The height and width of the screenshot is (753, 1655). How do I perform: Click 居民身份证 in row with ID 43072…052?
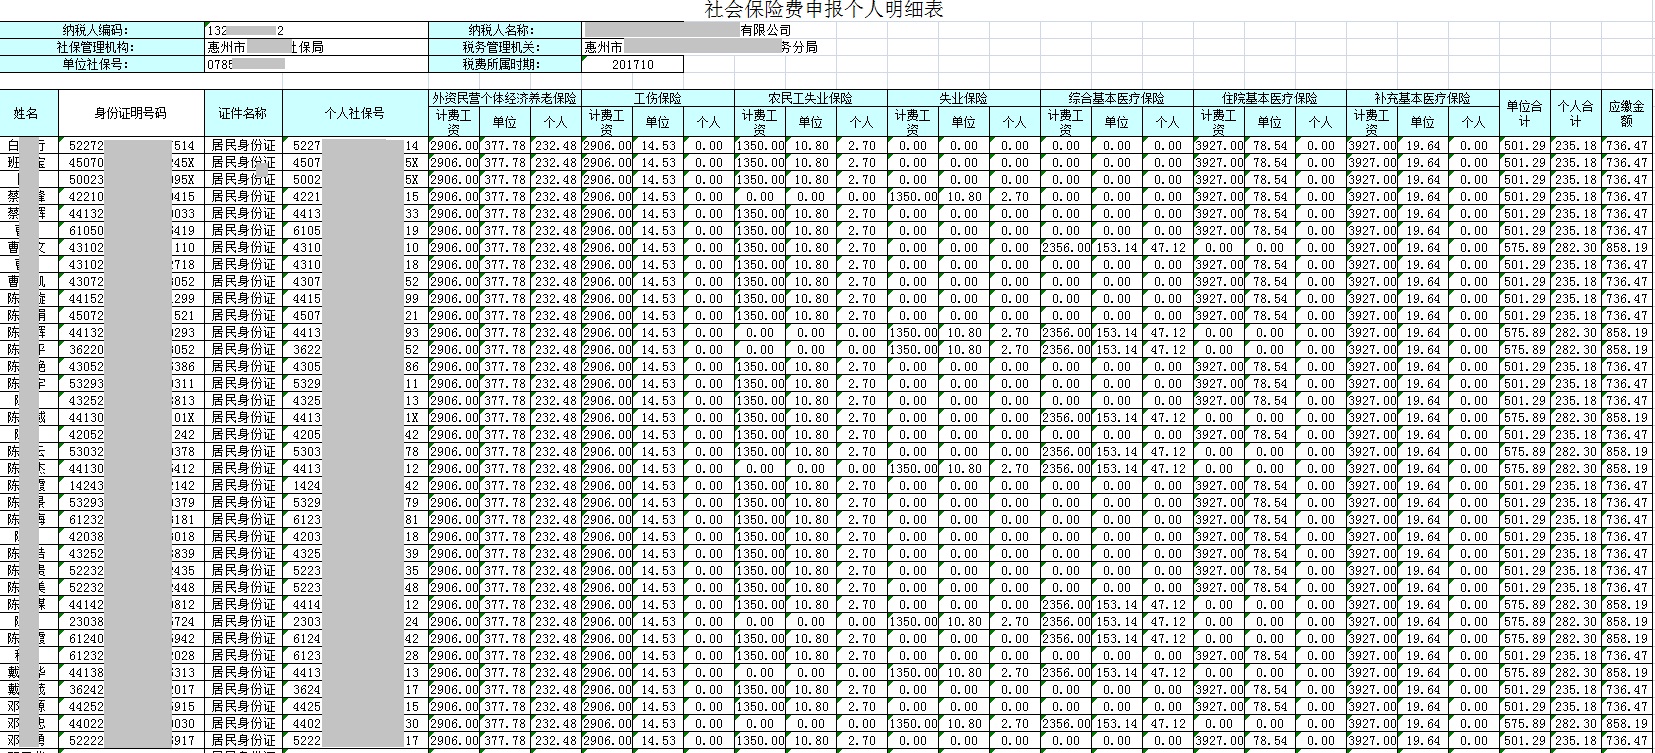[x=243, y=282]
